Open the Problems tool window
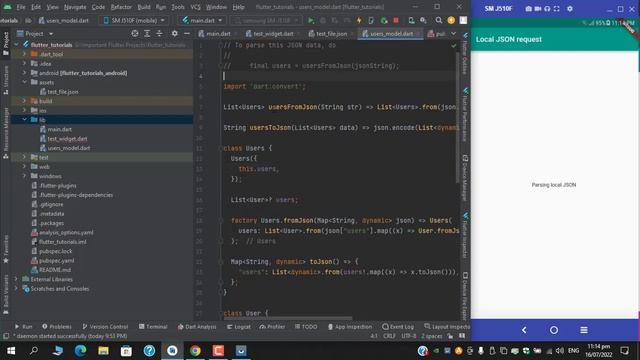Screen dimensions: 640x360 coord(57,327)
